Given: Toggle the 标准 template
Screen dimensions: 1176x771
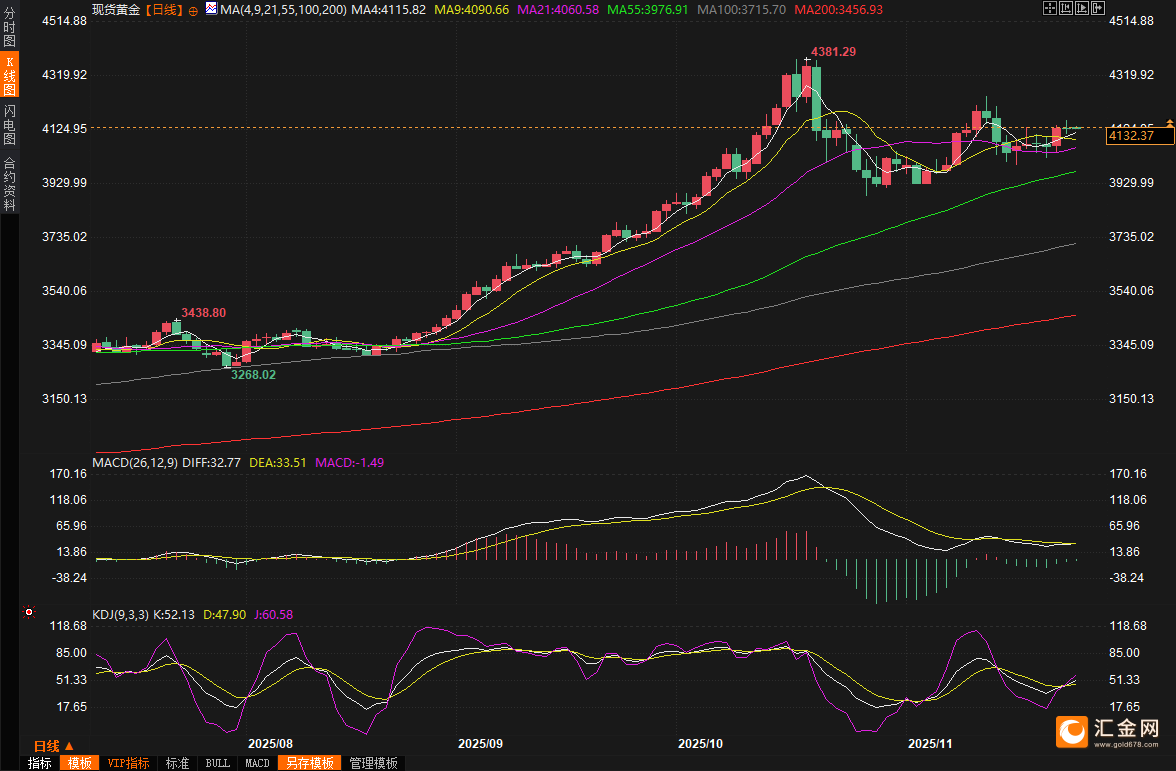Looking at the screenshot, I should pos(177,763).
